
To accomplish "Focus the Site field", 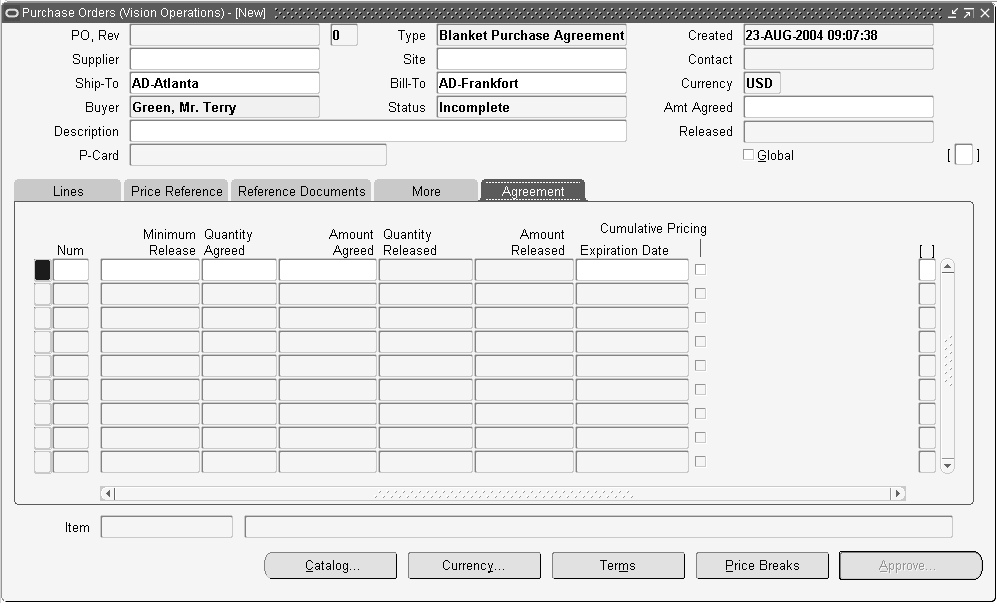I will pos(532,59).
